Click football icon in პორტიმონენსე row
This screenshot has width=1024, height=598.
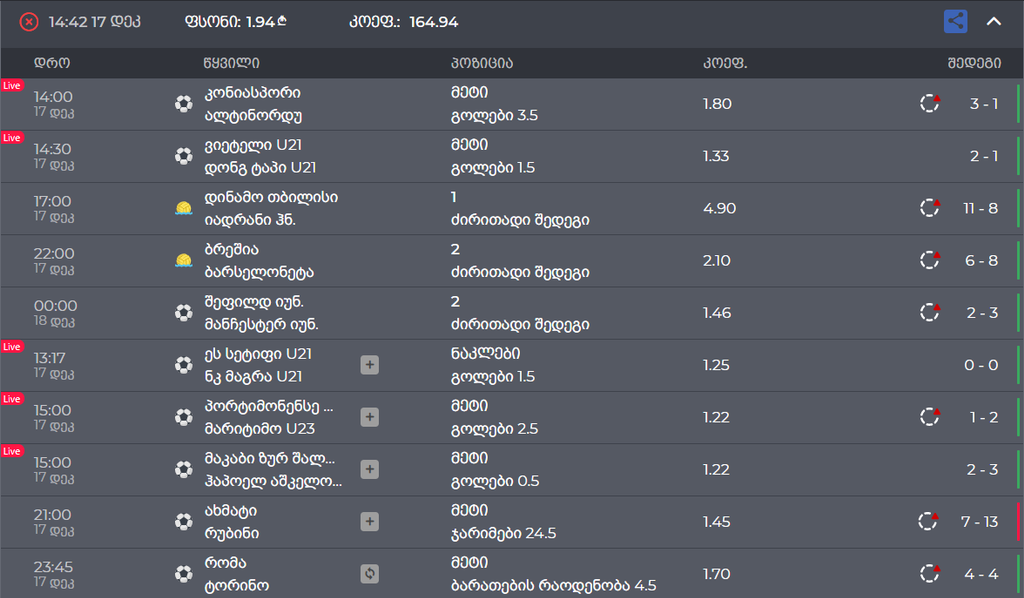[x=184, y=417]
